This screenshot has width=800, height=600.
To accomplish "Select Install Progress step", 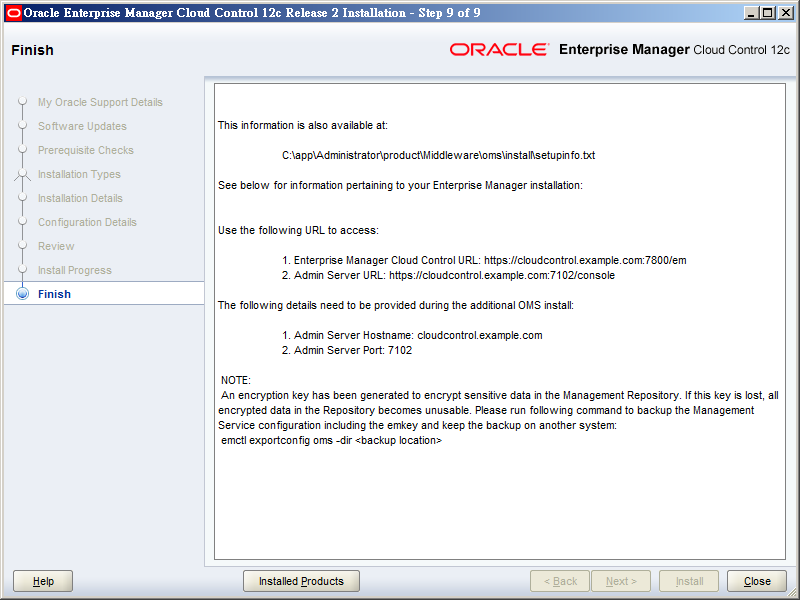I will (74, 270).
